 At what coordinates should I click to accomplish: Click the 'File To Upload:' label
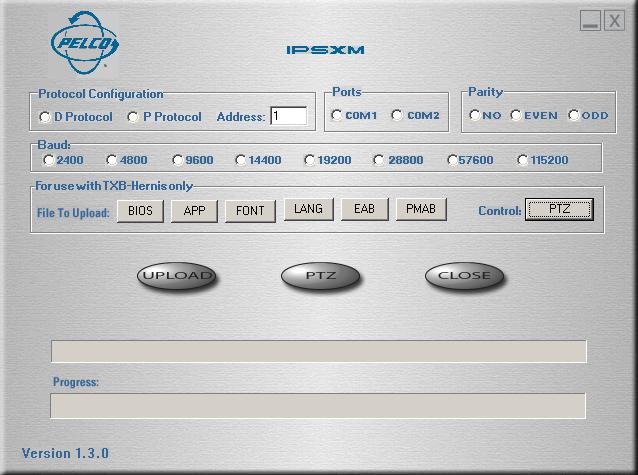[73, 213]
